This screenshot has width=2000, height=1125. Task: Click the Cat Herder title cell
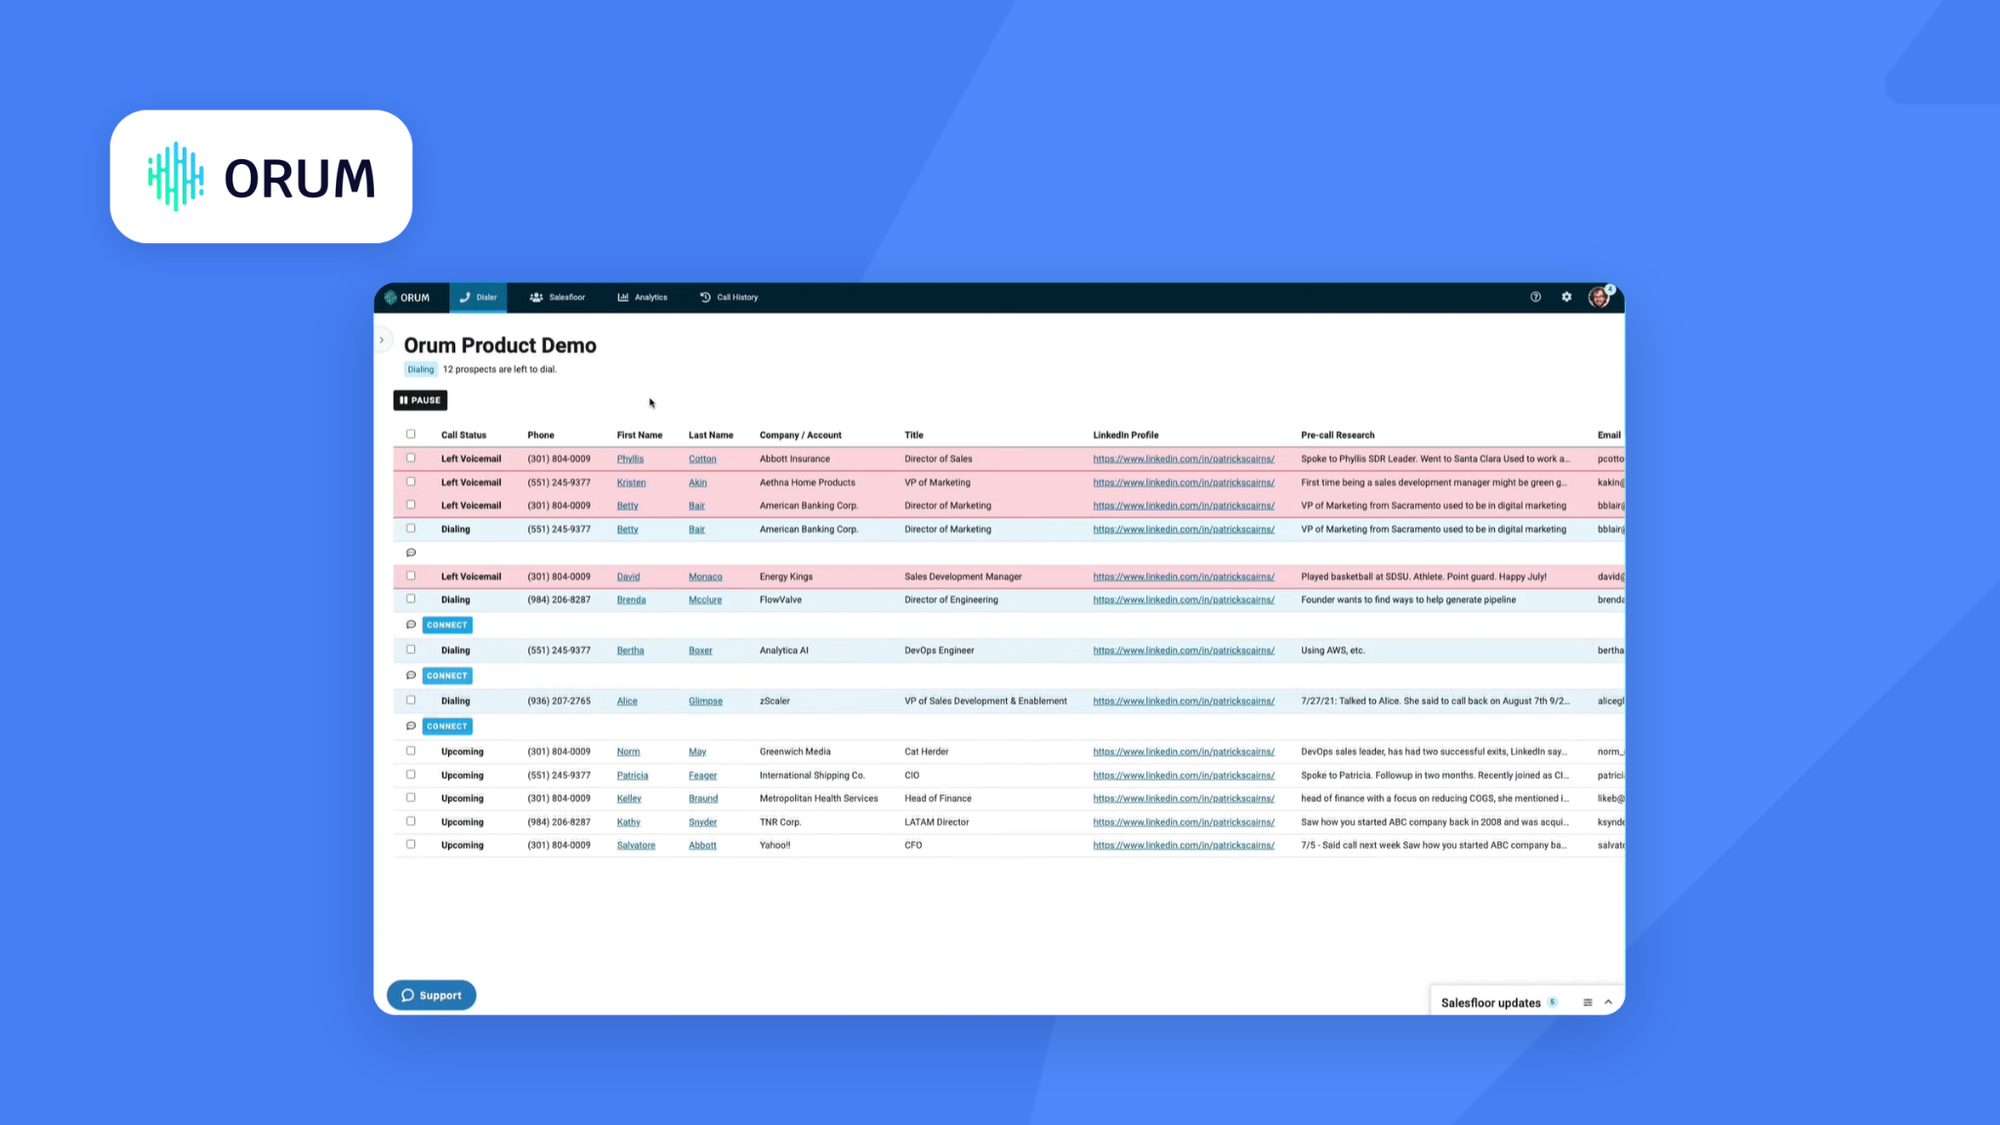(x=927, y=752)
